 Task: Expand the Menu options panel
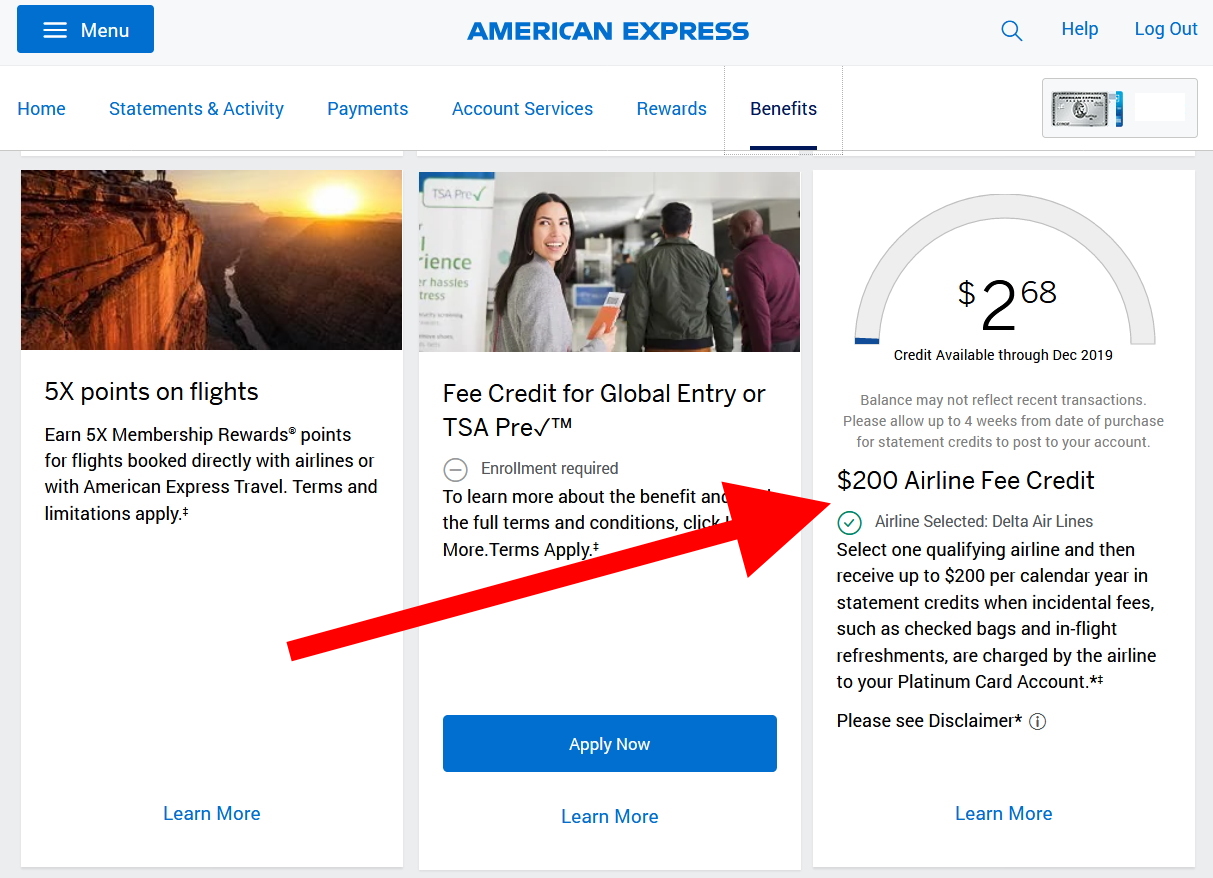[x=84, y=29]
